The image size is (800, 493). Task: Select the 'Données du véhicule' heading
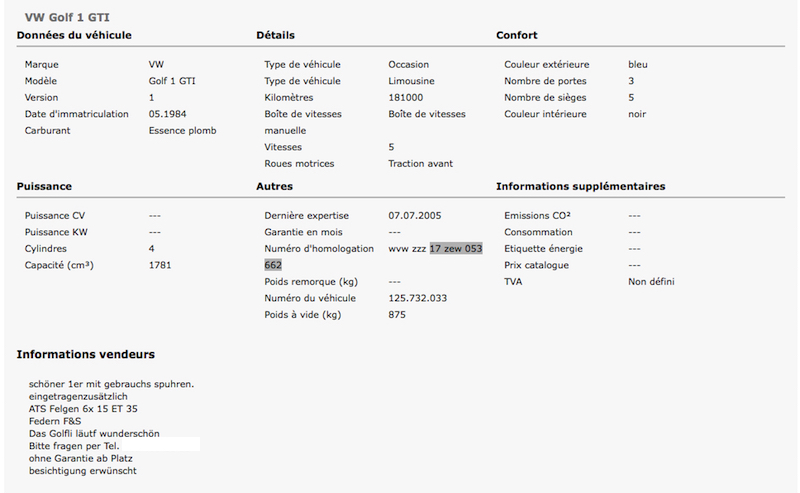[x=74, y=35]
